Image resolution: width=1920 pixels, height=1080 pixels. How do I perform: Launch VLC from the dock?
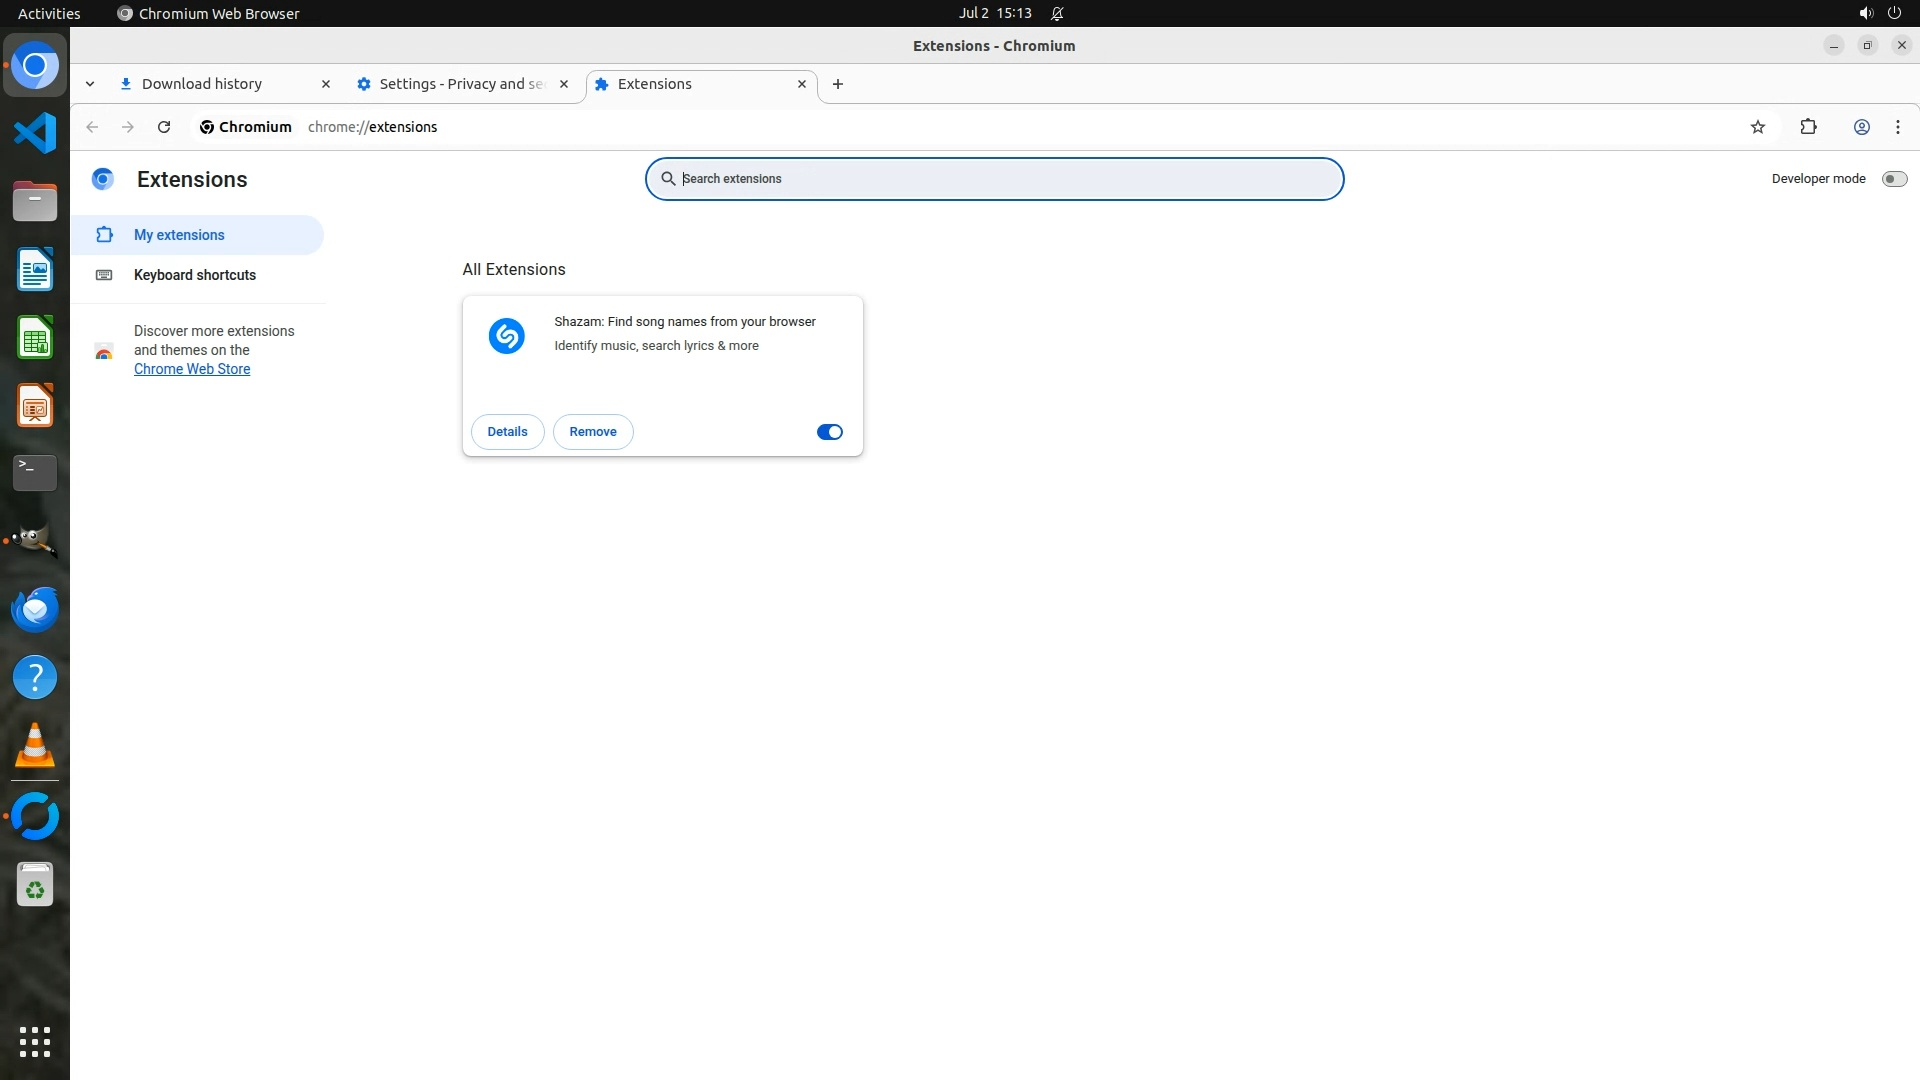pyautogui.click(x=35, y=746)
